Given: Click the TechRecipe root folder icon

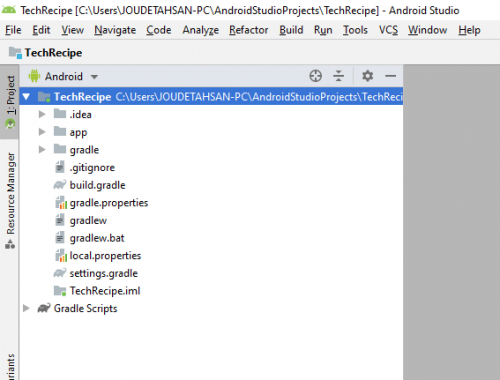Looking at the screenshot, I should pyautogui.click(x=44, y=97).
